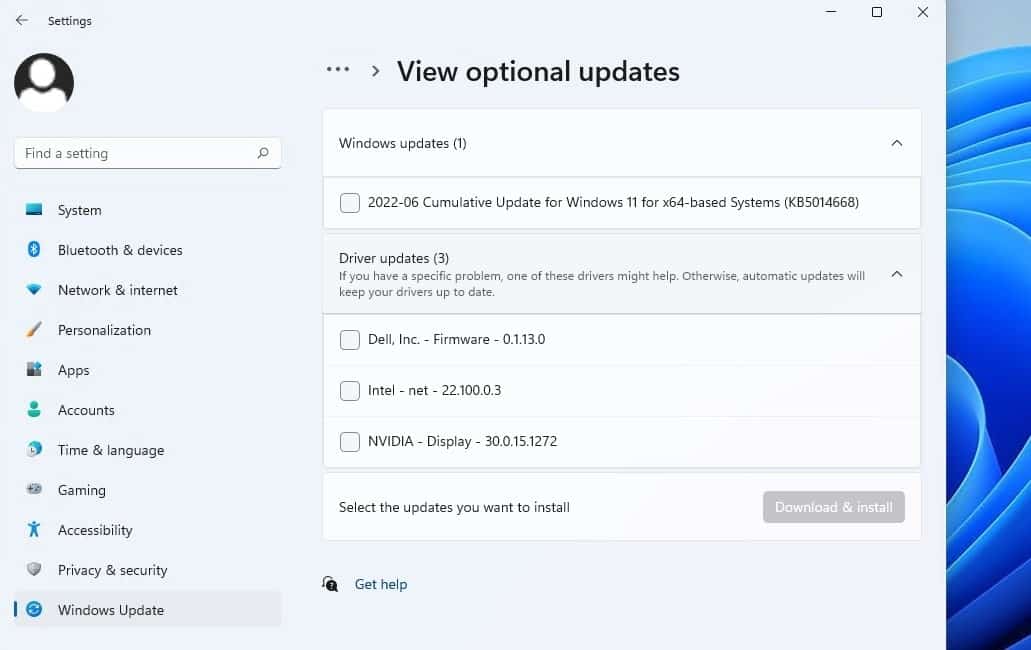
Task: Collapse the Windows updates section chevron
Action: click(x=897, y=143)
